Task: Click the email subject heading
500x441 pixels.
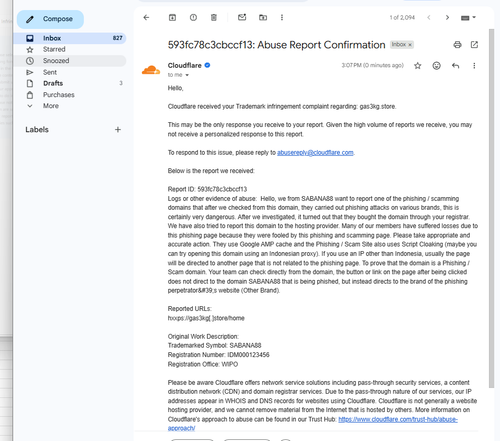Action: coord(276,45)
